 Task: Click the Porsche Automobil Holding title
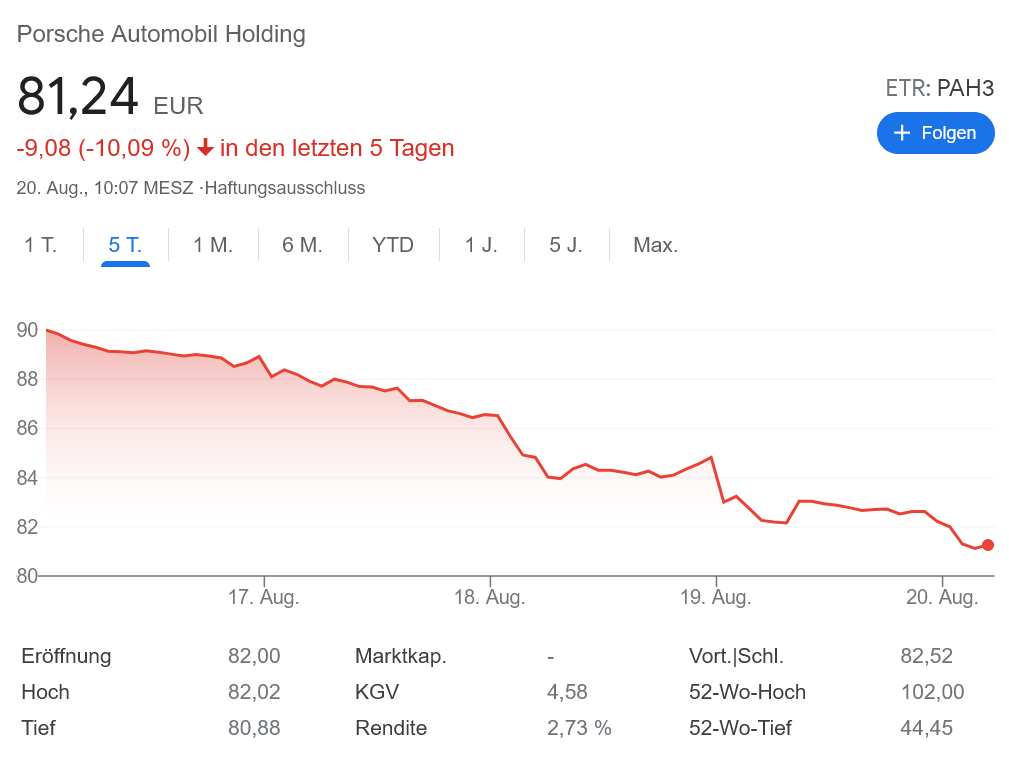click(x=162, y=34)
